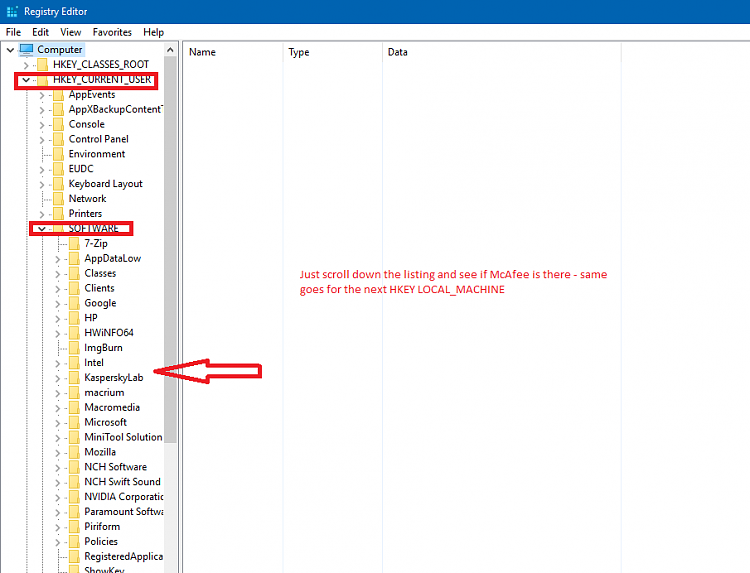Click the Environment folder icon
This screenshot has width=750, height=573.
pyautogui.click(x=58, y=154)
